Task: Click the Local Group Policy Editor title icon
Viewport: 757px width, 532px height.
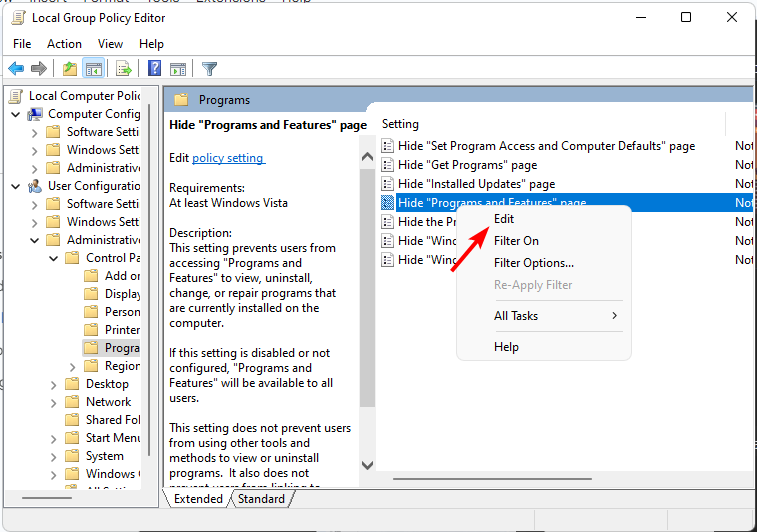Action: pyautogui.click(x=18, y=18)
